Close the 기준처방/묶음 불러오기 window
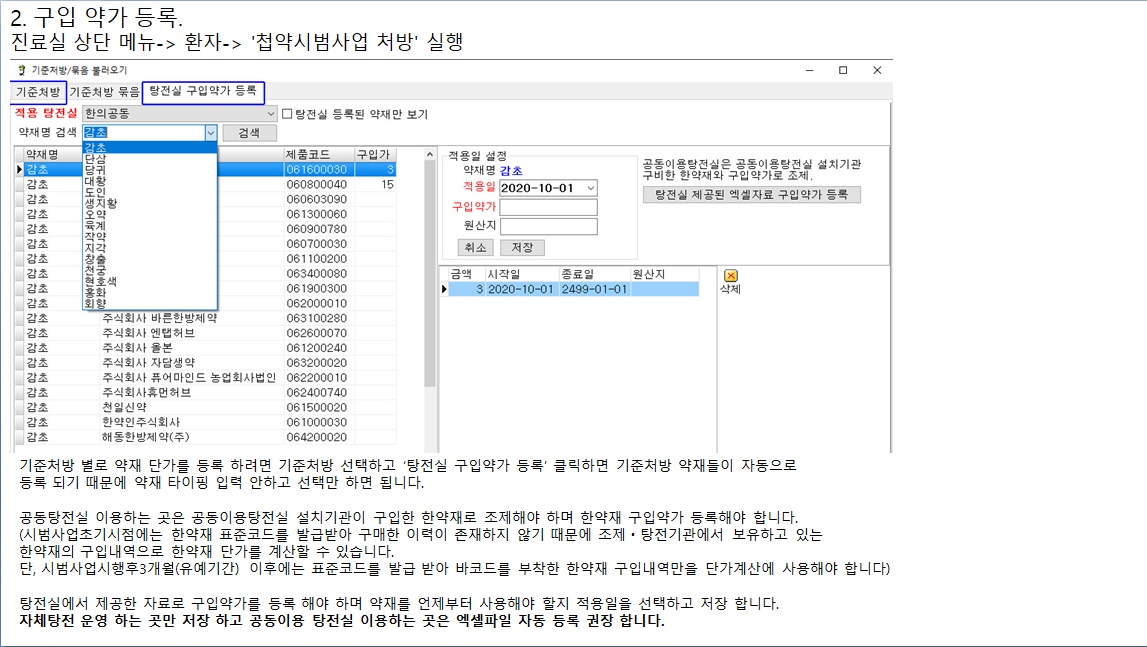 [876, 70]
